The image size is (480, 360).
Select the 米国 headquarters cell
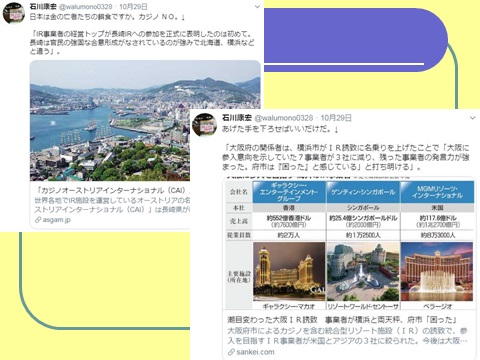click(x=437, y=208)
